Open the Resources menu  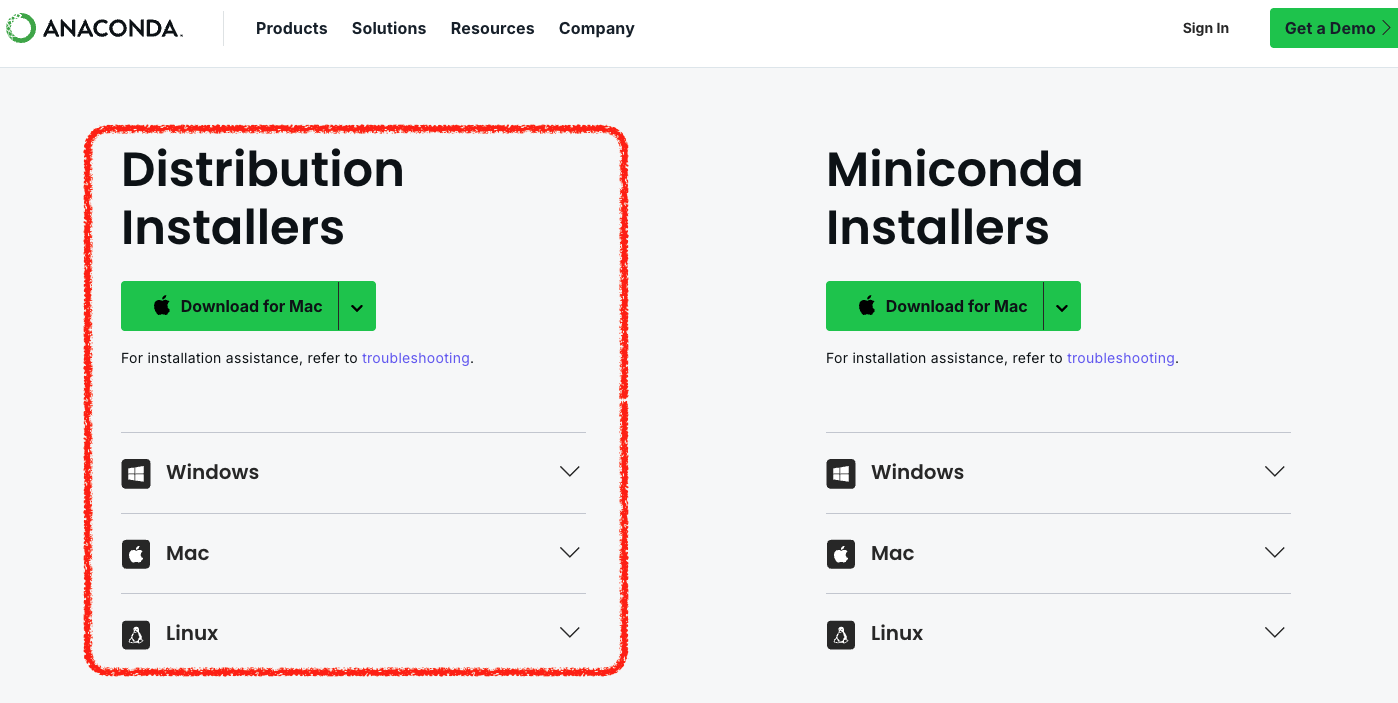(492, 28)
